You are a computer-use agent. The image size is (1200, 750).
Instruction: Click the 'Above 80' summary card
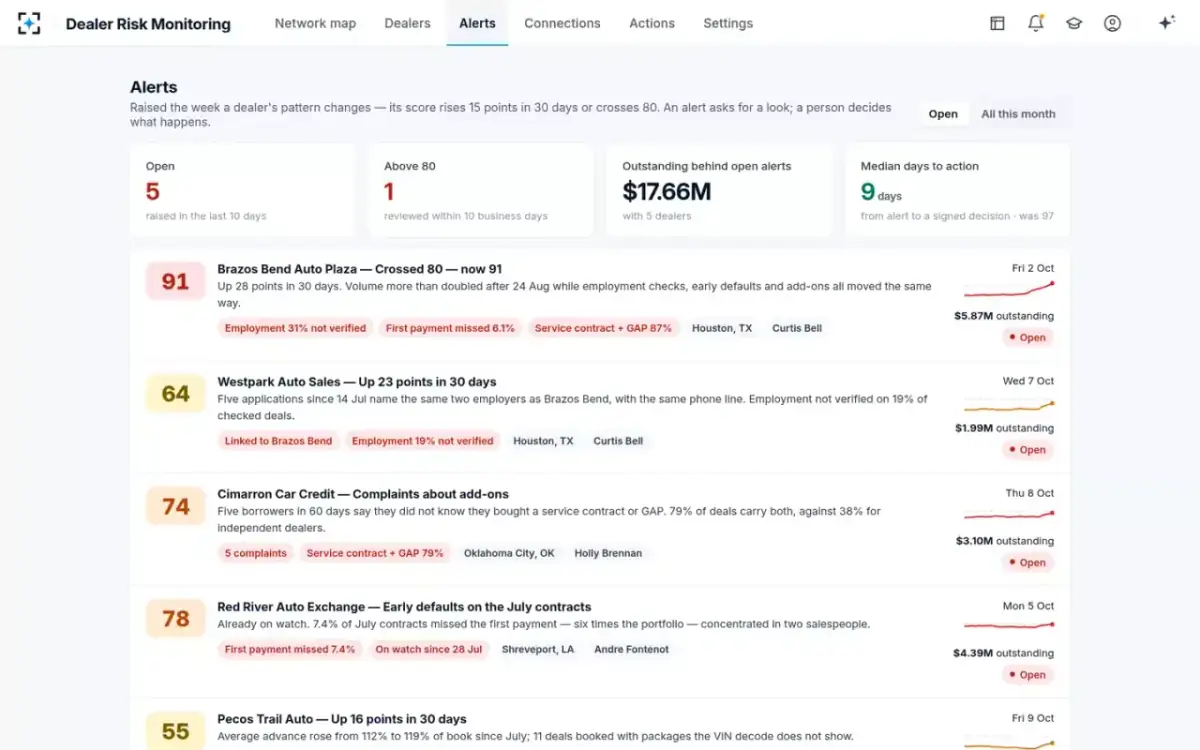click(x=480, y=190)
